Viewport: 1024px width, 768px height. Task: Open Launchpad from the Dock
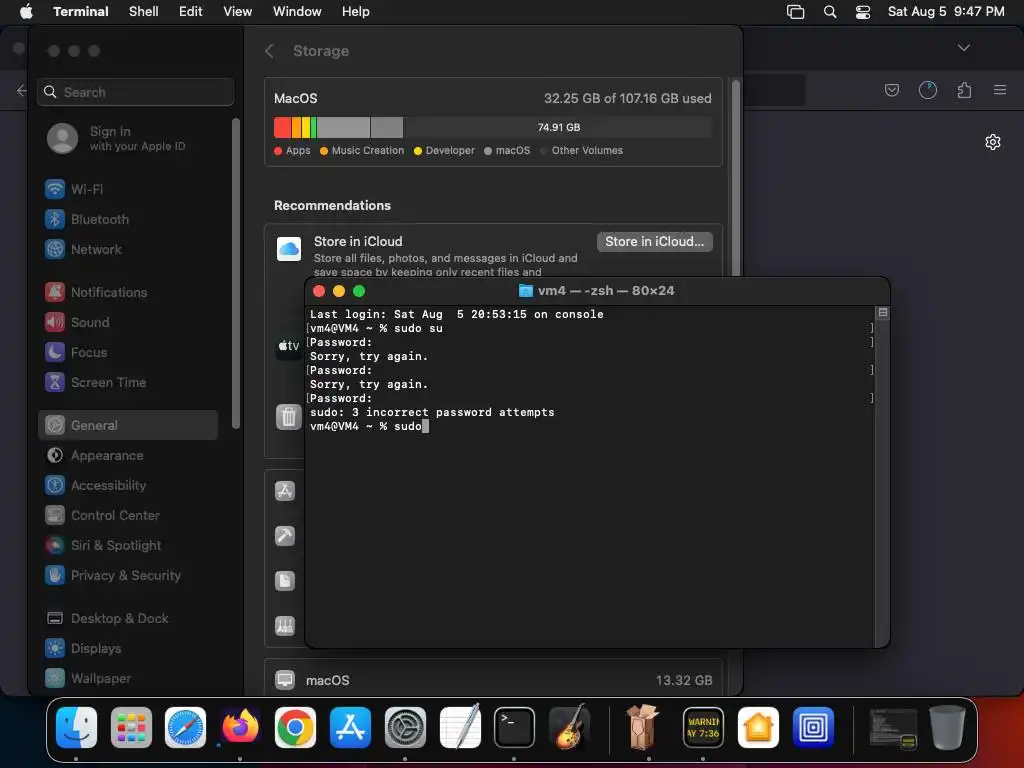click(x=131, y=728)
